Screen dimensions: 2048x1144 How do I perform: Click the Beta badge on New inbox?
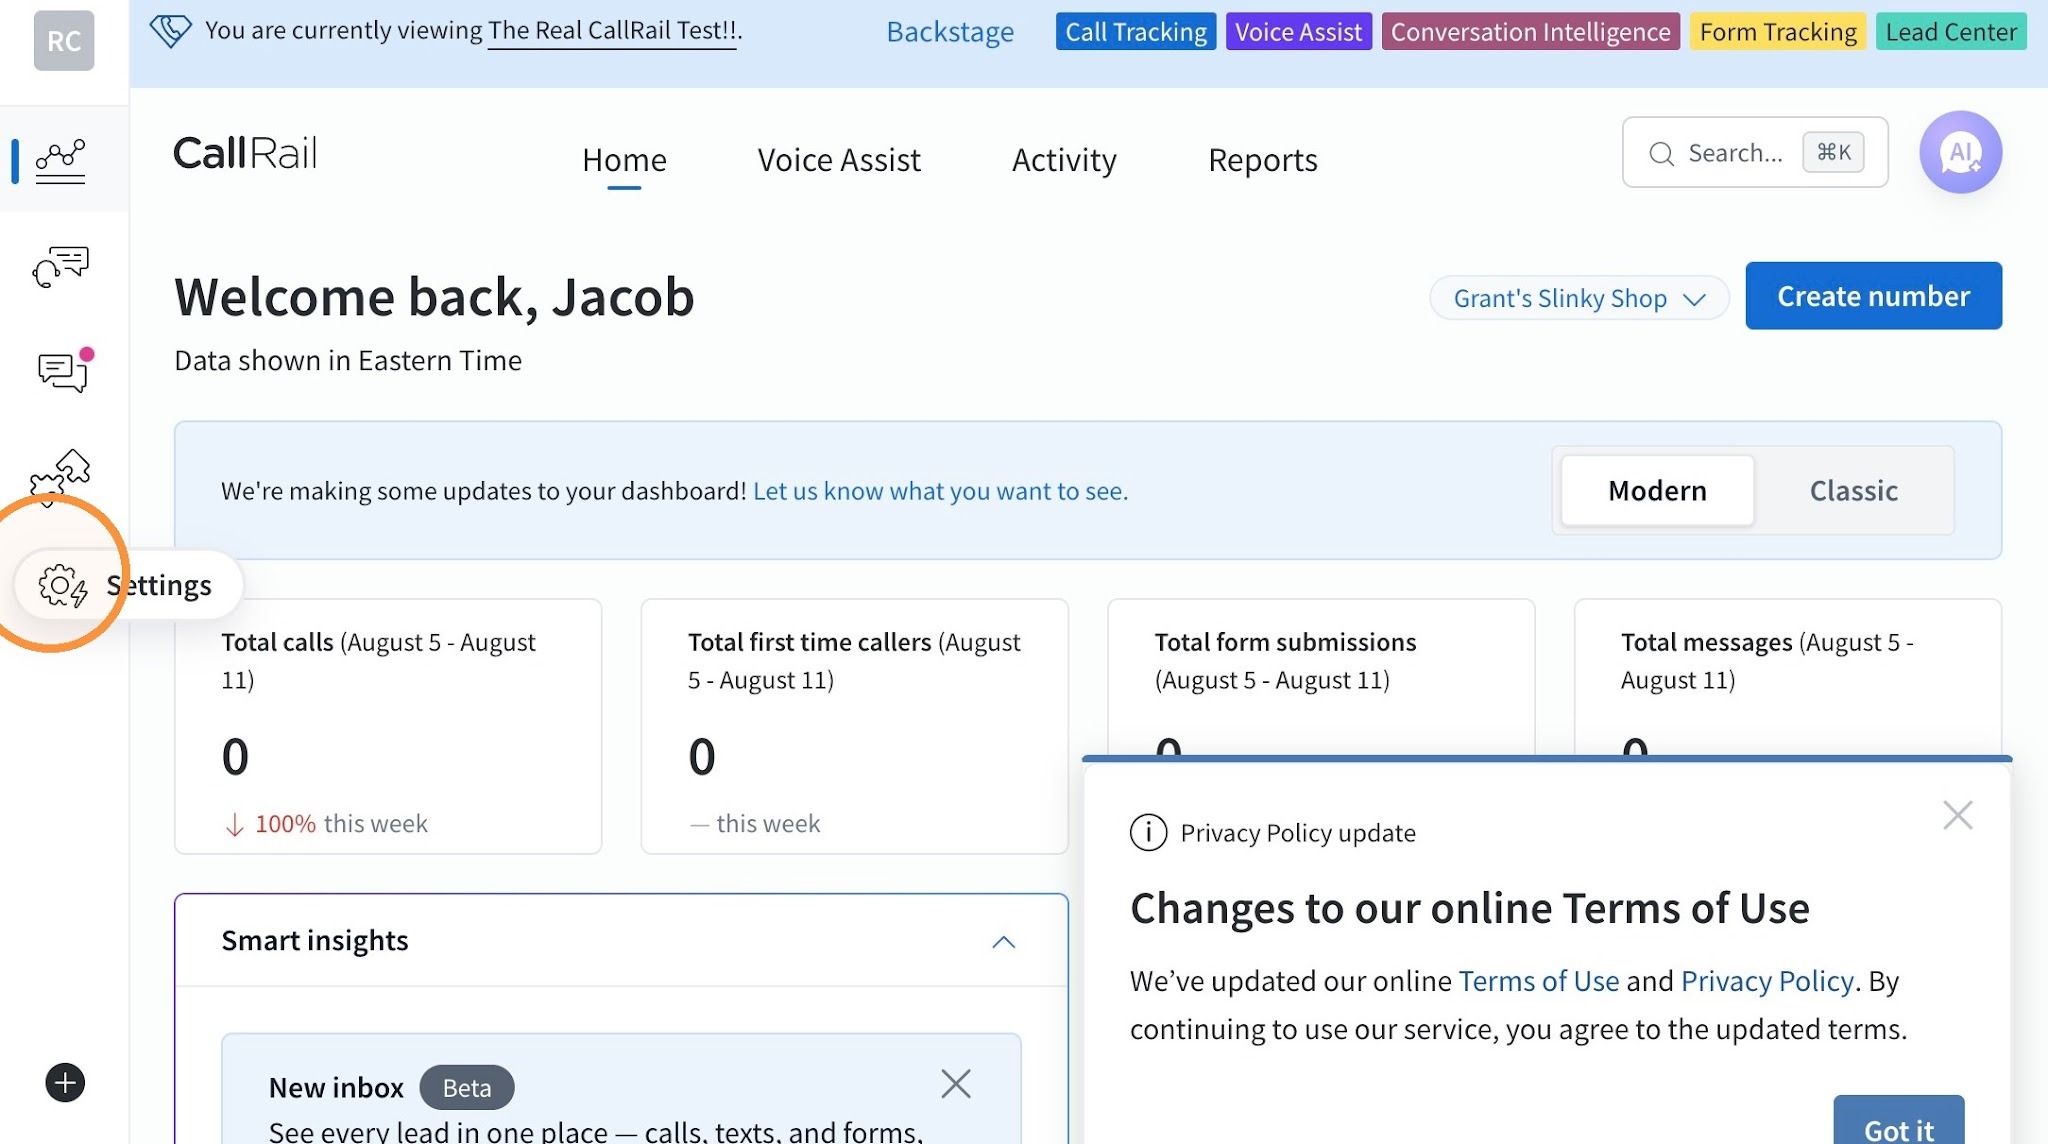tap(466, 1087)
